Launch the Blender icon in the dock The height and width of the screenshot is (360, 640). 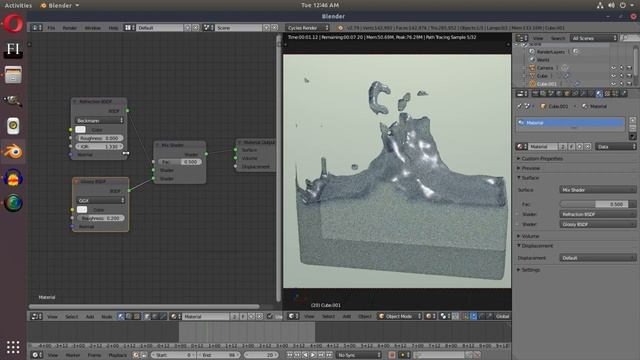tap(13, 152)
